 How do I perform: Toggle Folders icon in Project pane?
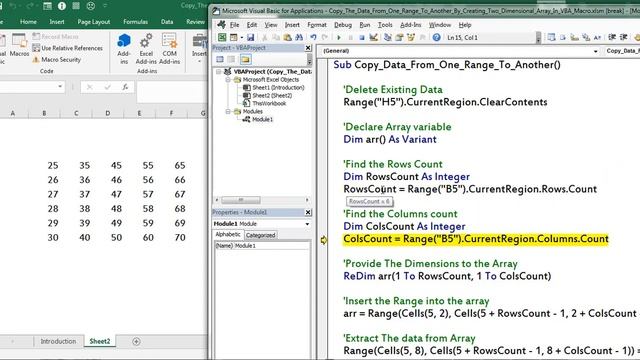click(x=245, y=60)
